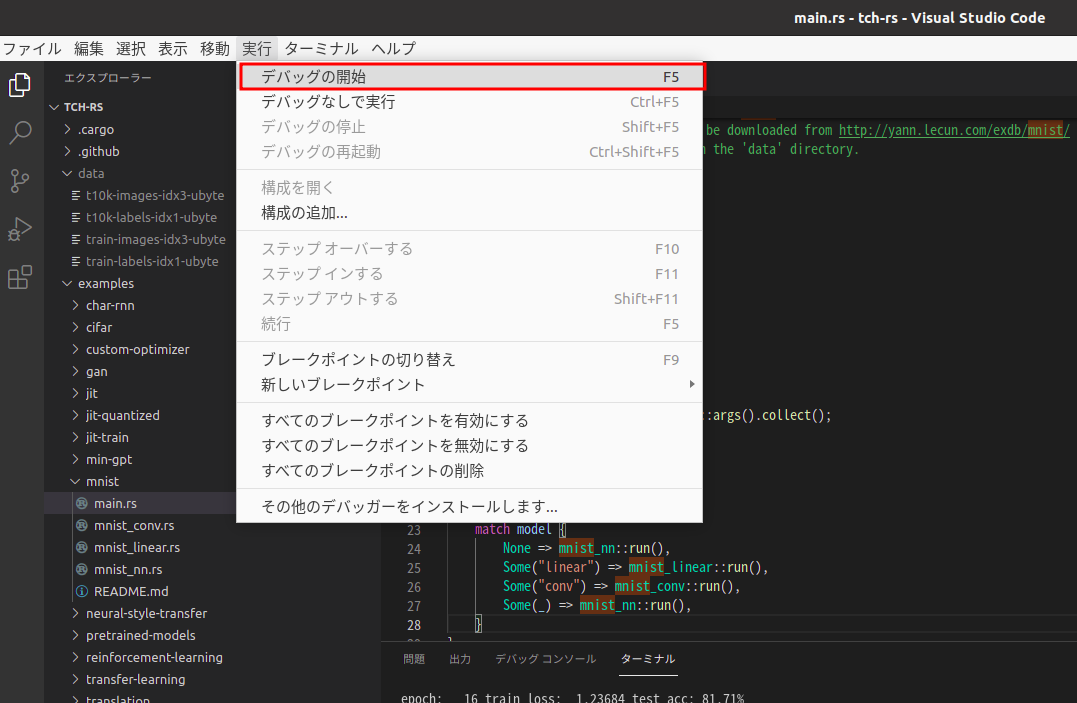Image resolution: width=1077 pixels, height=703 pixels.
Task: Open the Extensions view
Action: (19, 277)
